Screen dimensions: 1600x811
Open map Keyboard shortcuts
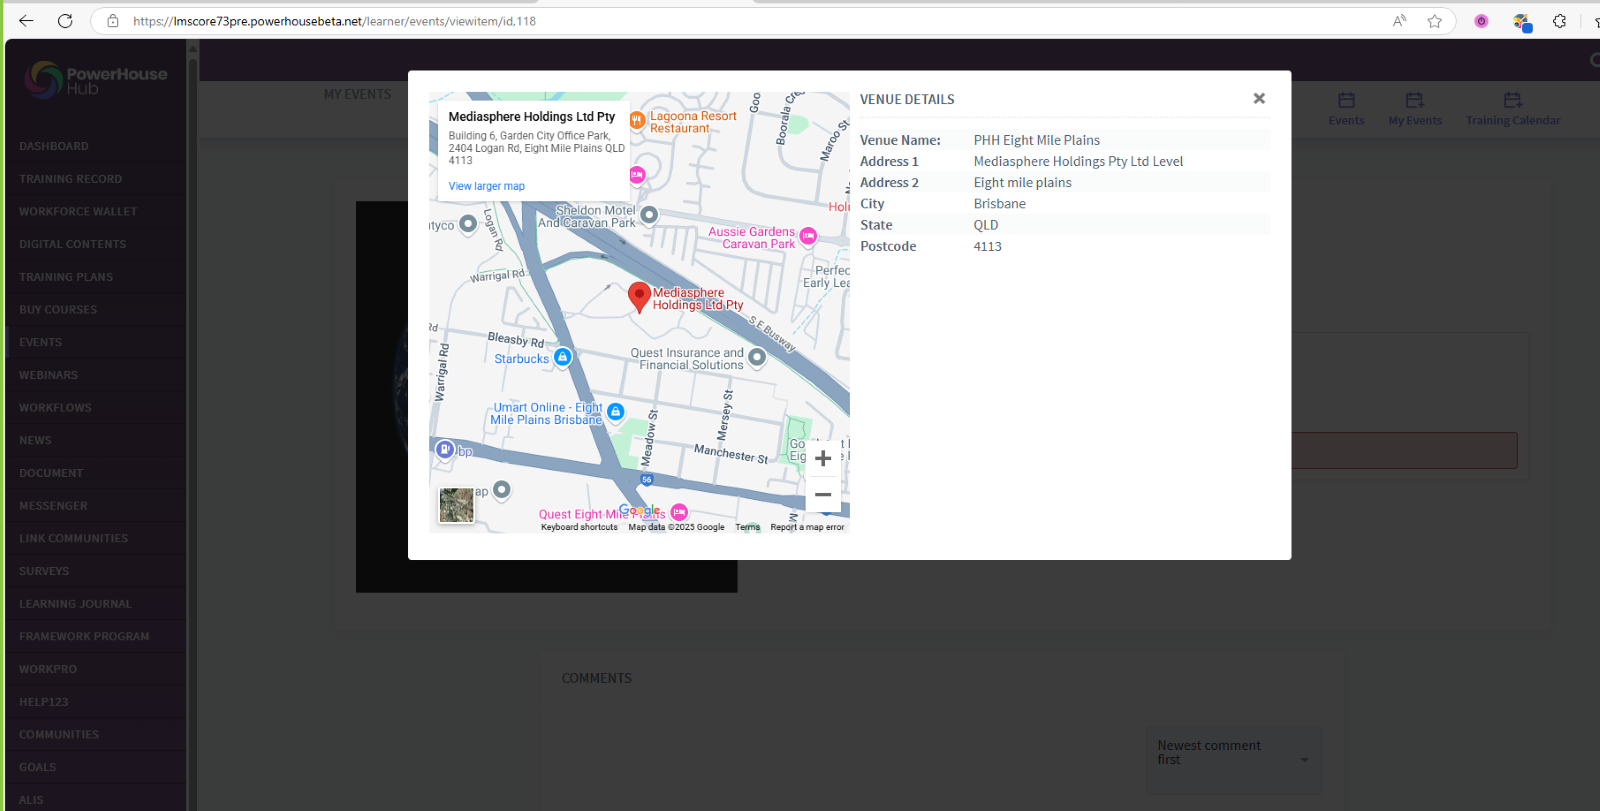click(579, 527)
